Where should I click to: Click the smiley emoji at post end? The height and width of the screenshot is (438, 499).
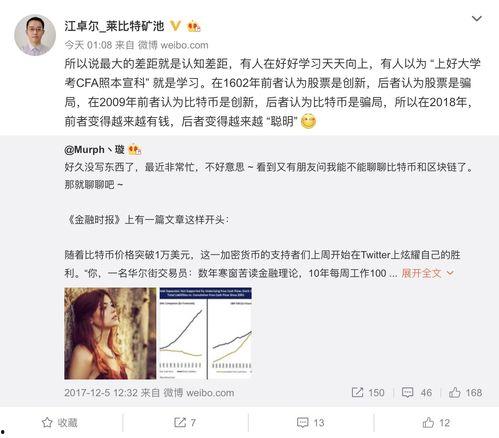pos(308,121)
